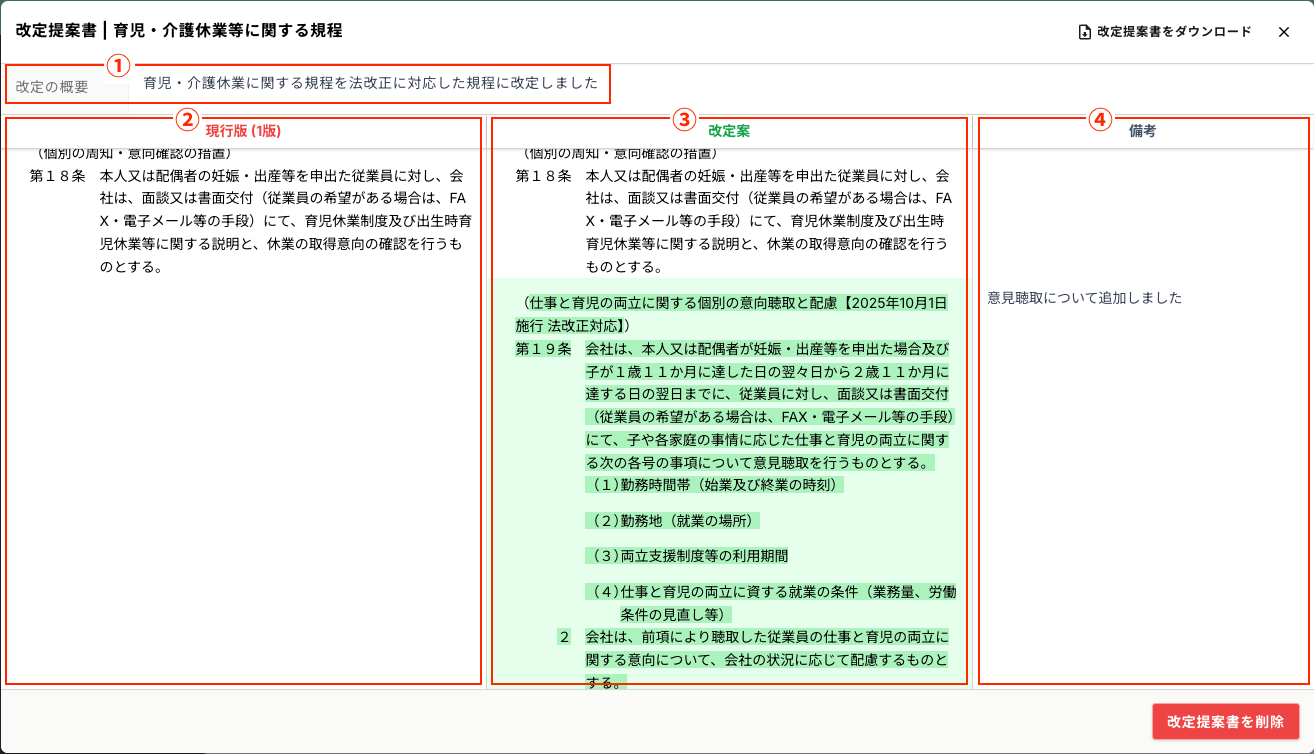Close the 改定提案書 dialog with the X
This screenshot has height=754, width=1314.
point(1284,32)
